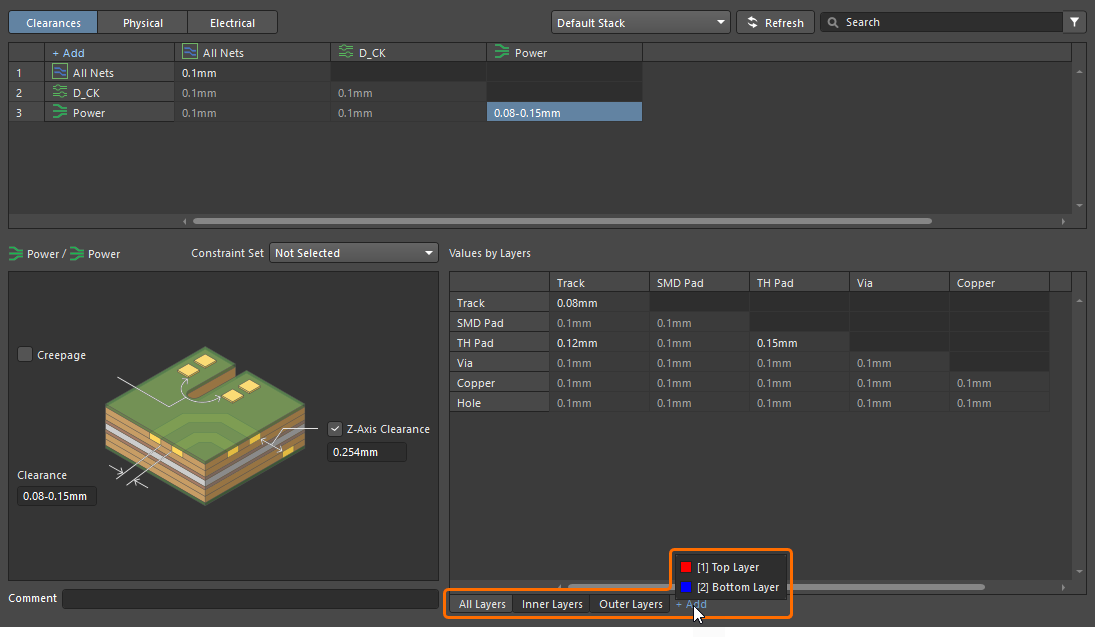Click the filter funnel icon beside Search
Image resolution: width=1095 pixels, height=637 pixels.
coord(1075,22)
